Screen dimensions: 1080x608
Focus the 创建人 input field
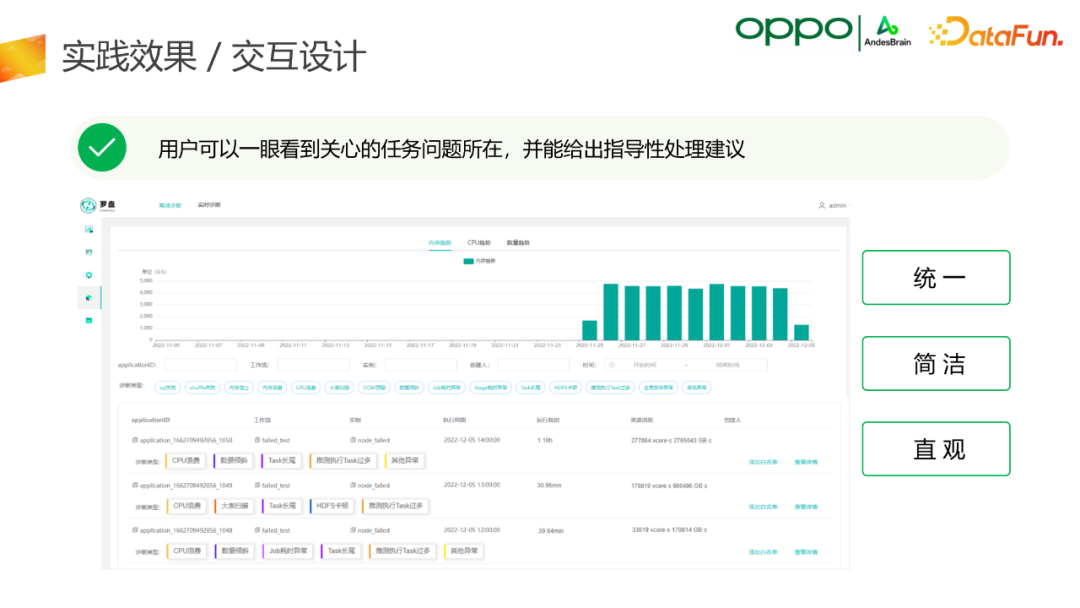tap(534, 365)
